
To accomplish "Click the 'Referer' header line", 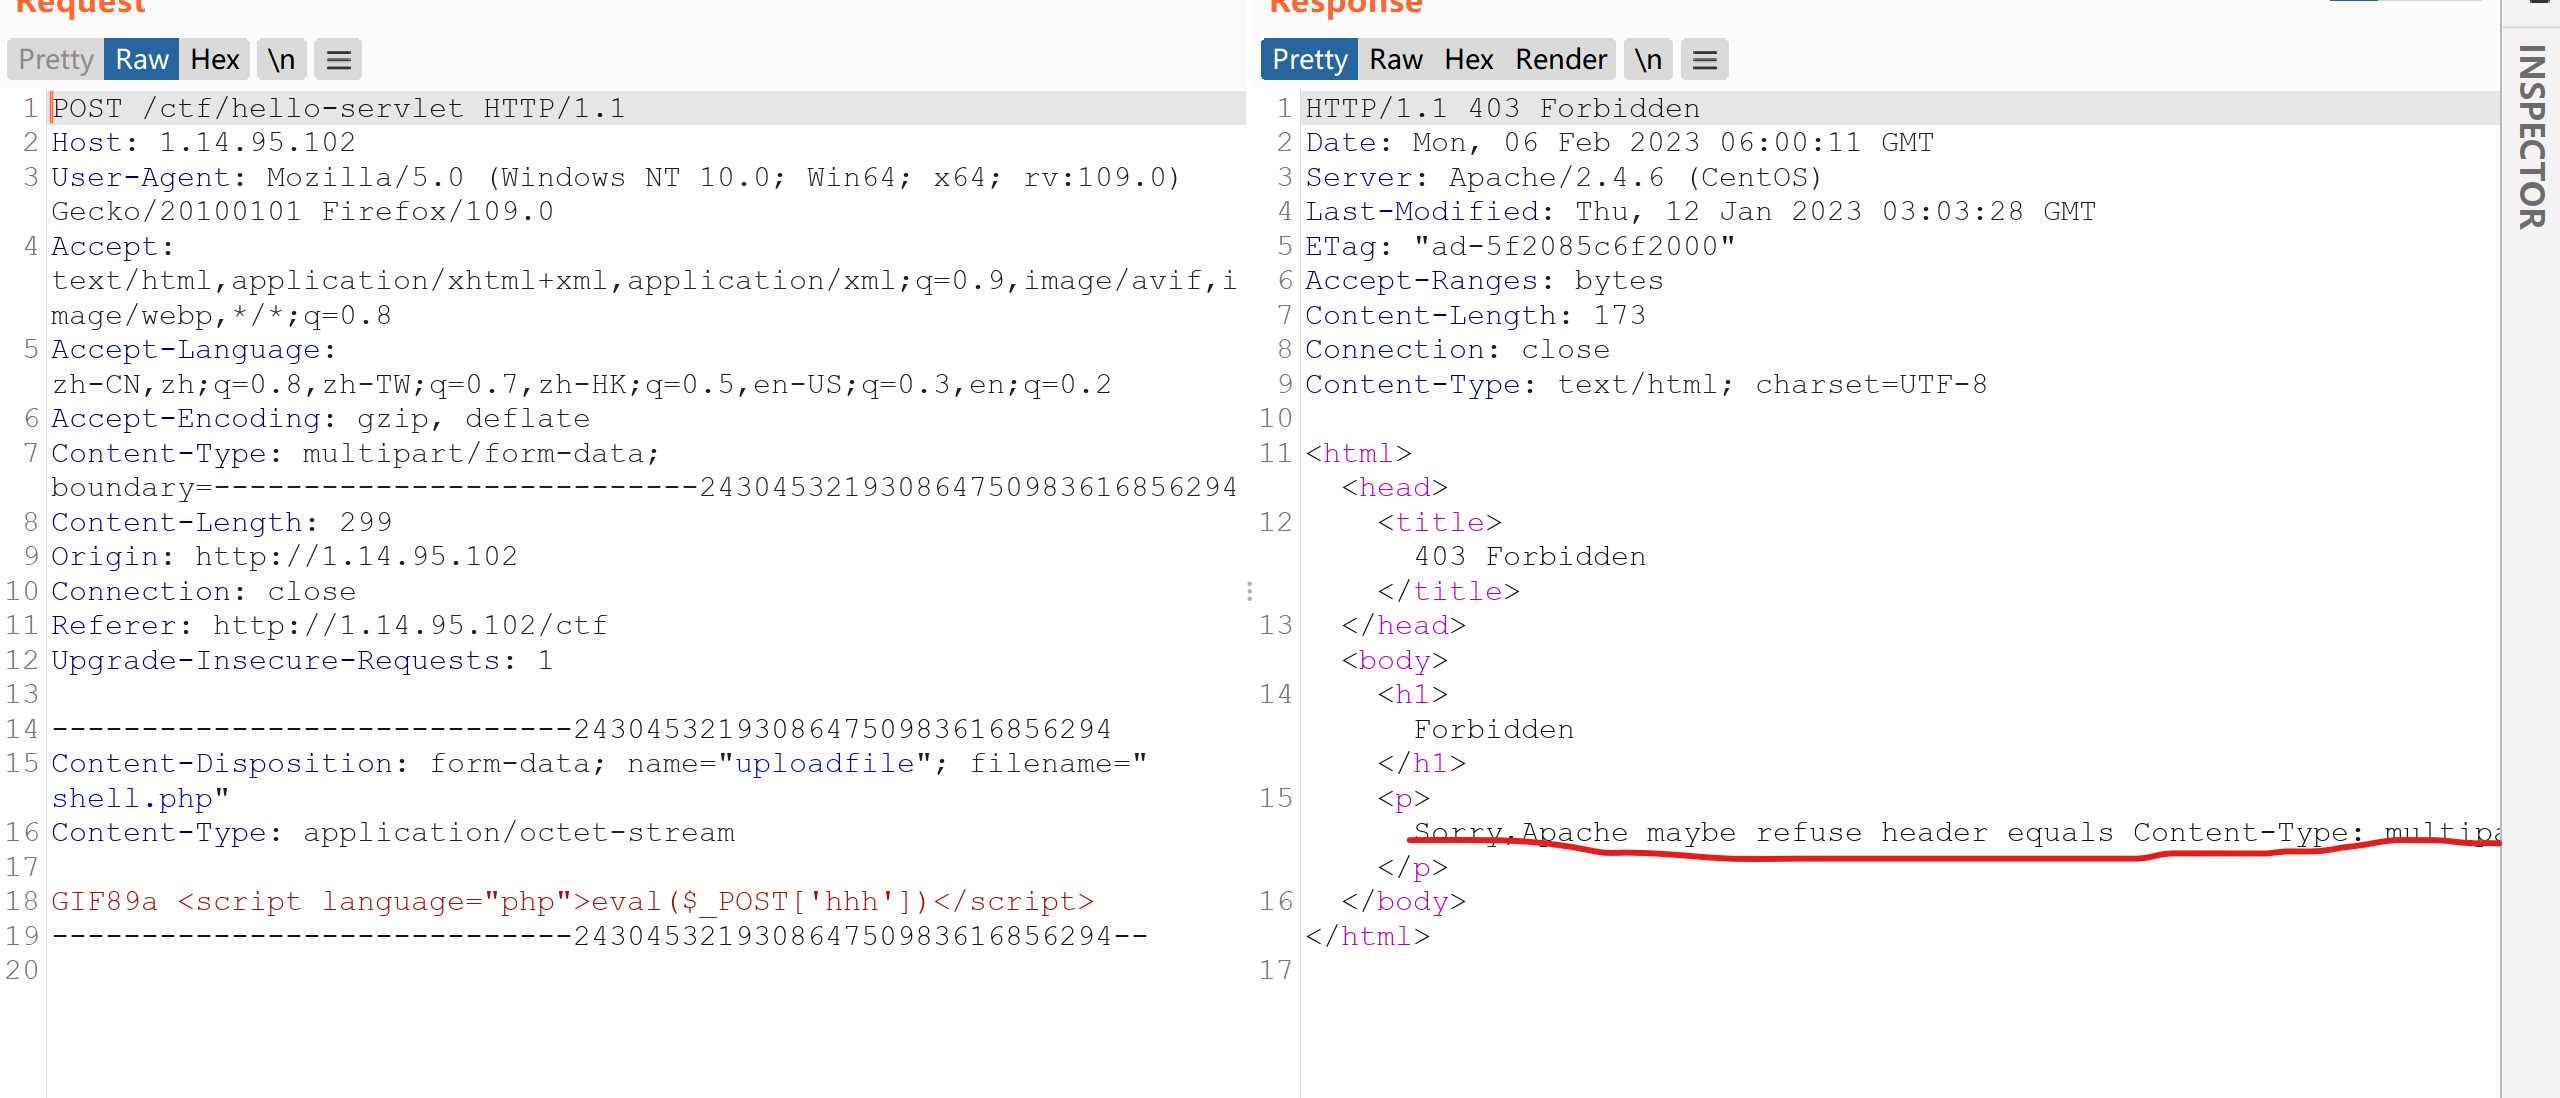I will [330, 625].
